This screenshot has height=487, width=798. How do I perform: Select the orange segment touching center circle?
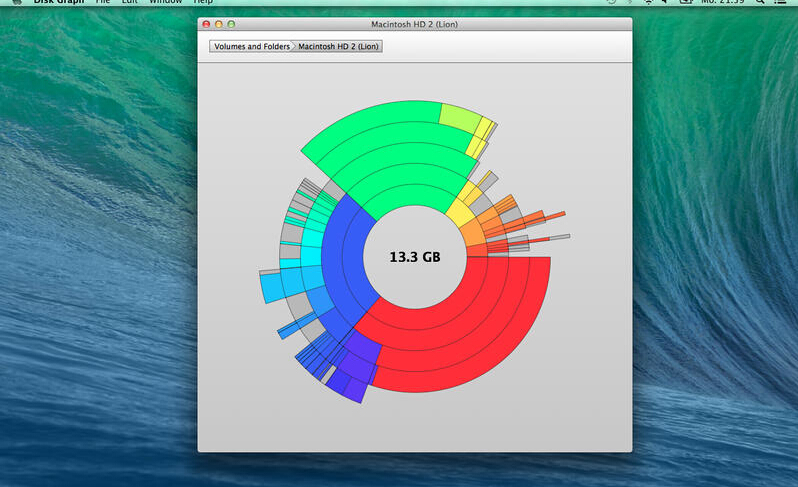point(471,235)
